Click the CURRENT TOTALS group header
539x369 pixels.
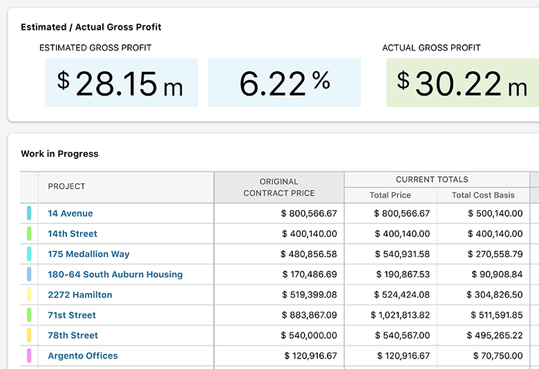click(x=437, y=180)
